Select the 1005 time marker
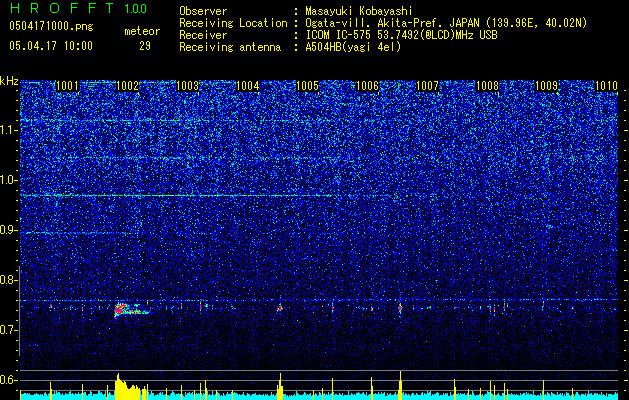Screen dimensions: 629x400 [307, 85]
